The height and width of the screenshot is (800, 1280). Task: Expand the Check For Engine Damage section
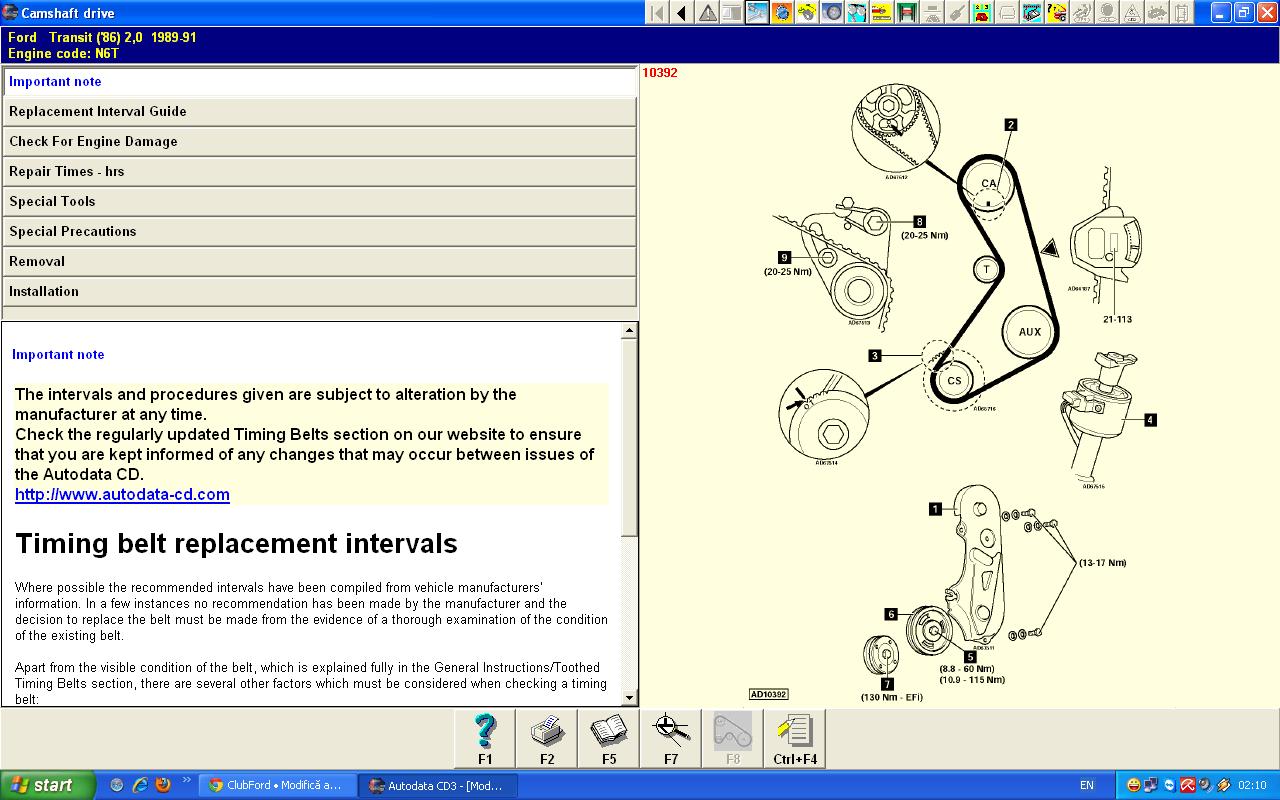click(318, 142)
